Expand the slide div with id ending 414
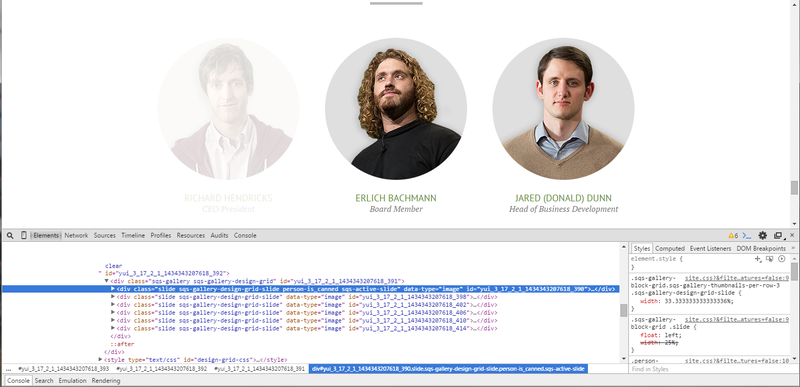This screenshot has height=387, width=800. tap(113, 328)
